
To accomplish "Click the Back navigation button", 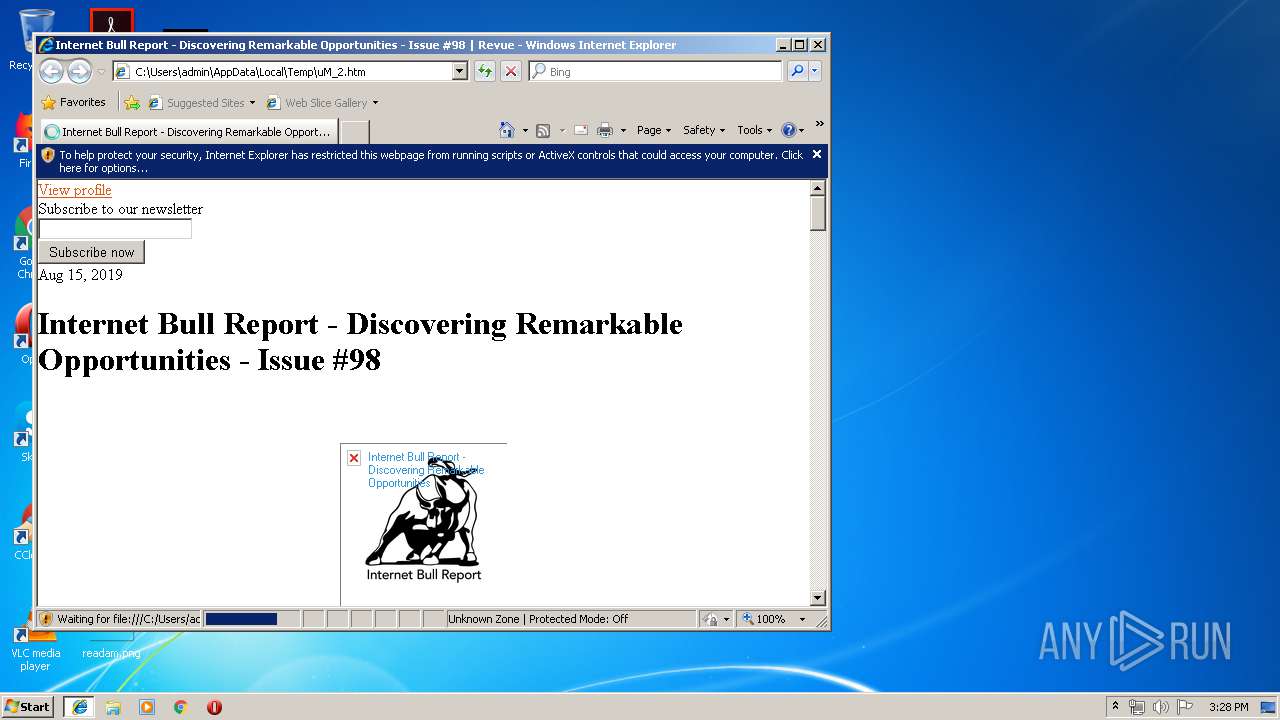I will [51, 71].
